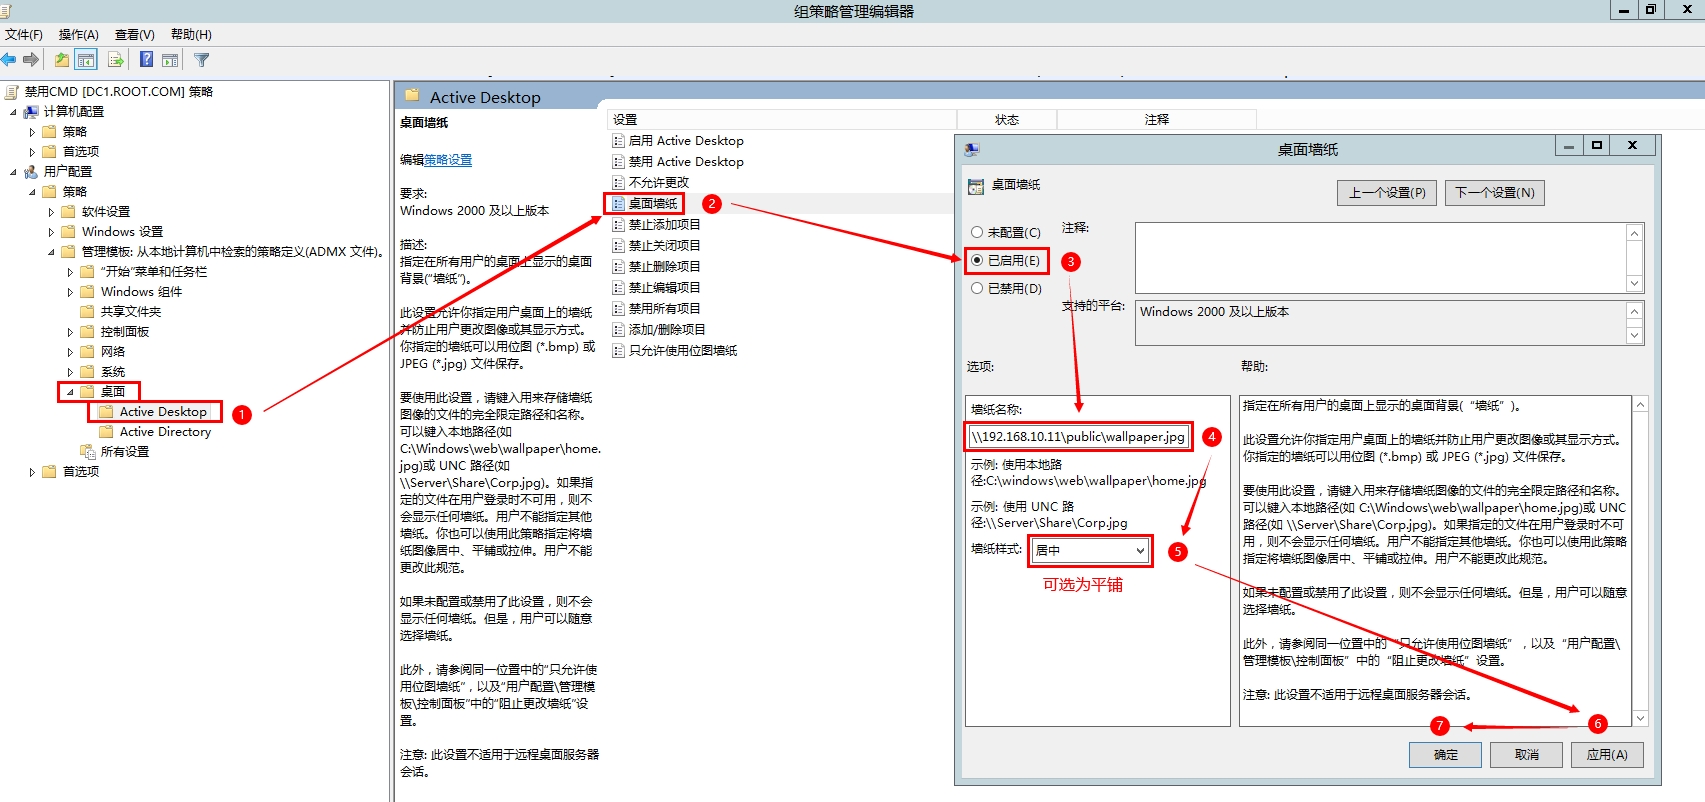Click the 策略设置 edit link
The image size is (1705, 802).
click(448, 160)
